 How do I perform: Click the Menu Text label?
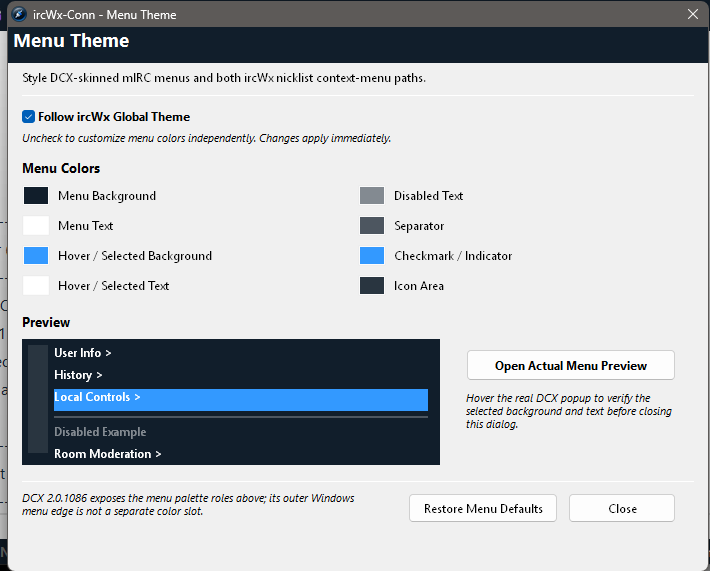point(86,226)
